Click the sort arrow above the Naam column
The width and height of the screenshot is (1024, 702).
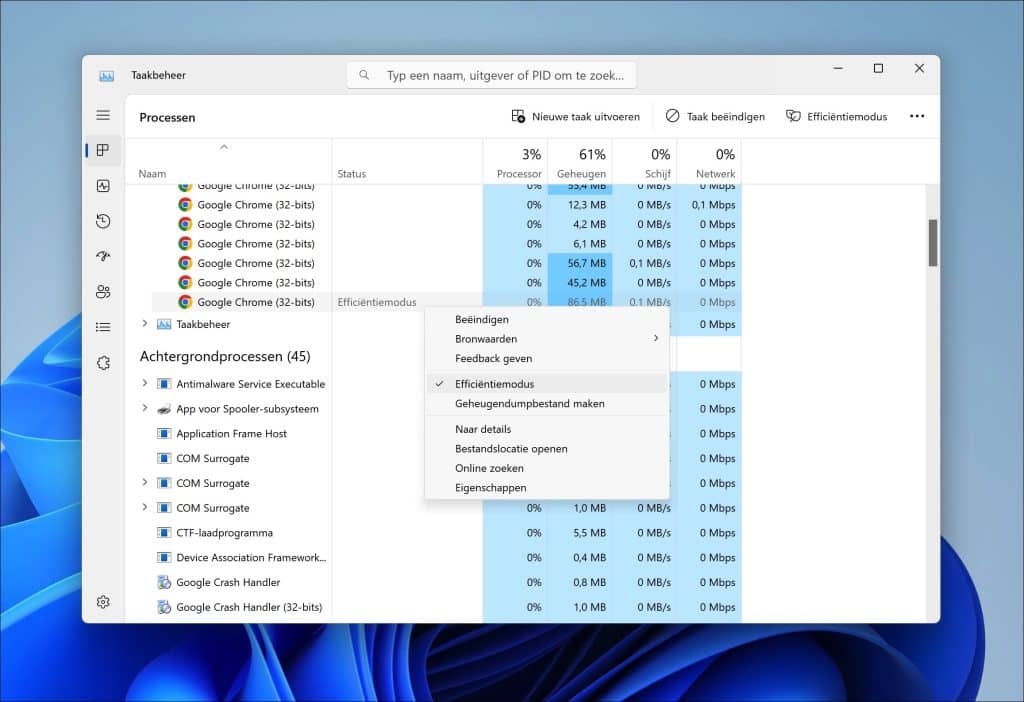tap(224, 147)
